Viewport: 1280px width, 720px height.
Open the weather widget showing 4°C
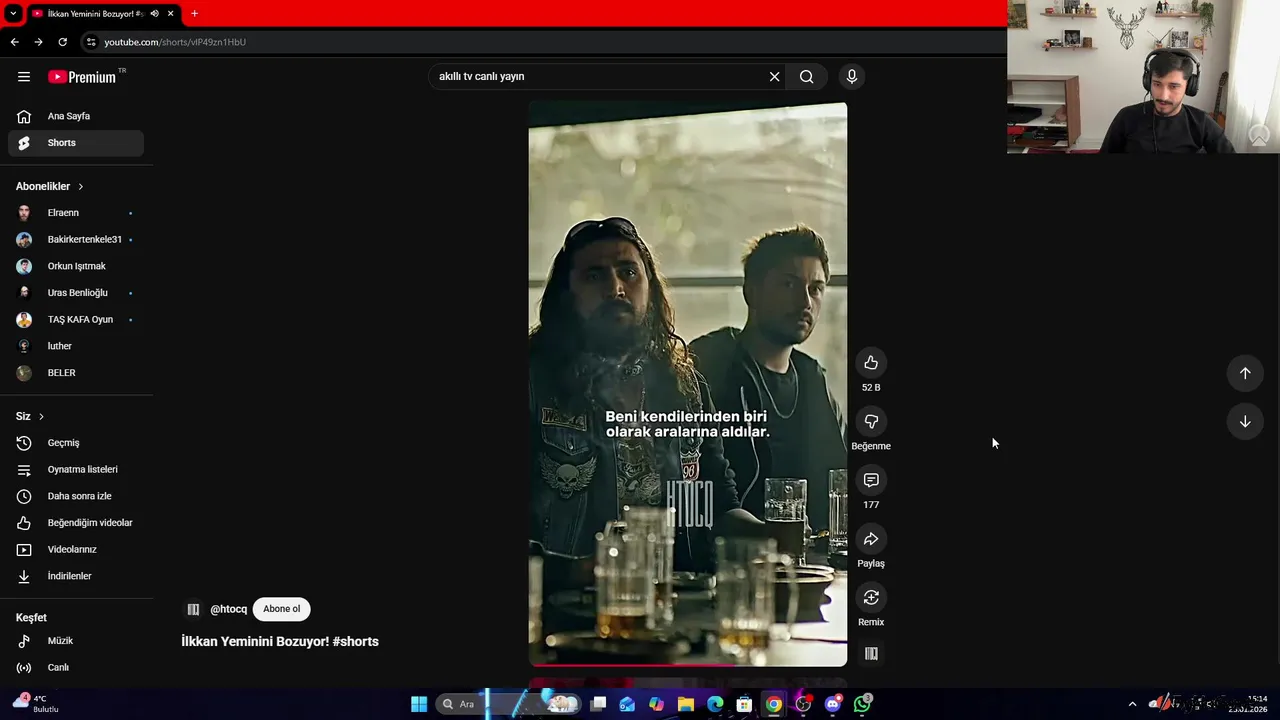coord(35,704)
